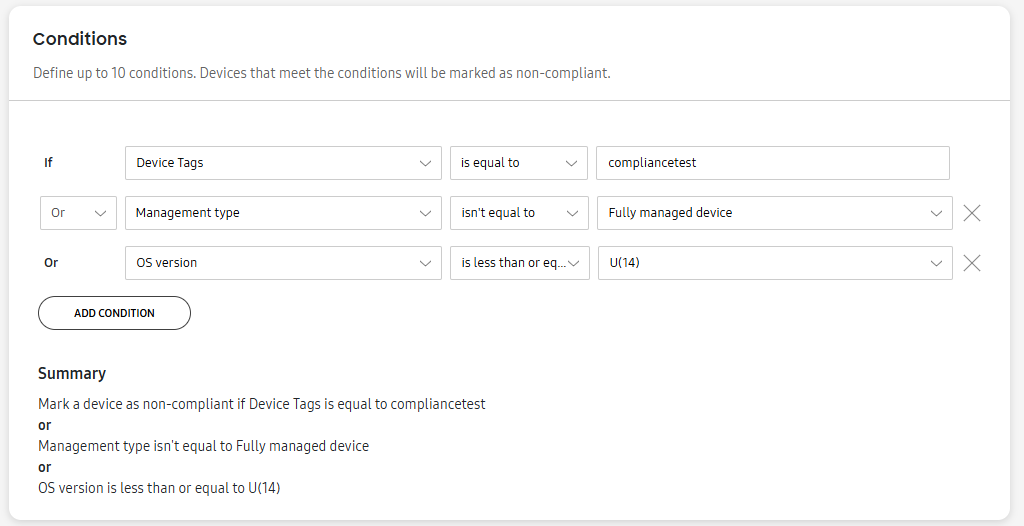Focus the compliancetest value field
The height and width of the screenshot is (526, 1024).
(x=773, y=163)
